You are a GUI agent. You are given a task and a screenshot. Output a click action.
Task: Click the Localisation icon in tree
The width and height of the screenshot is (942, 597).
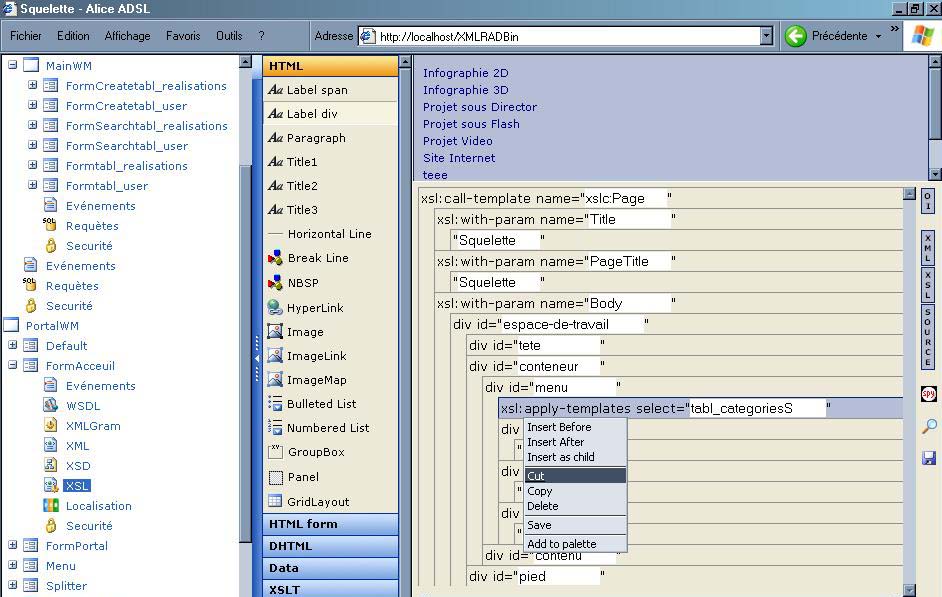[51, 506]
